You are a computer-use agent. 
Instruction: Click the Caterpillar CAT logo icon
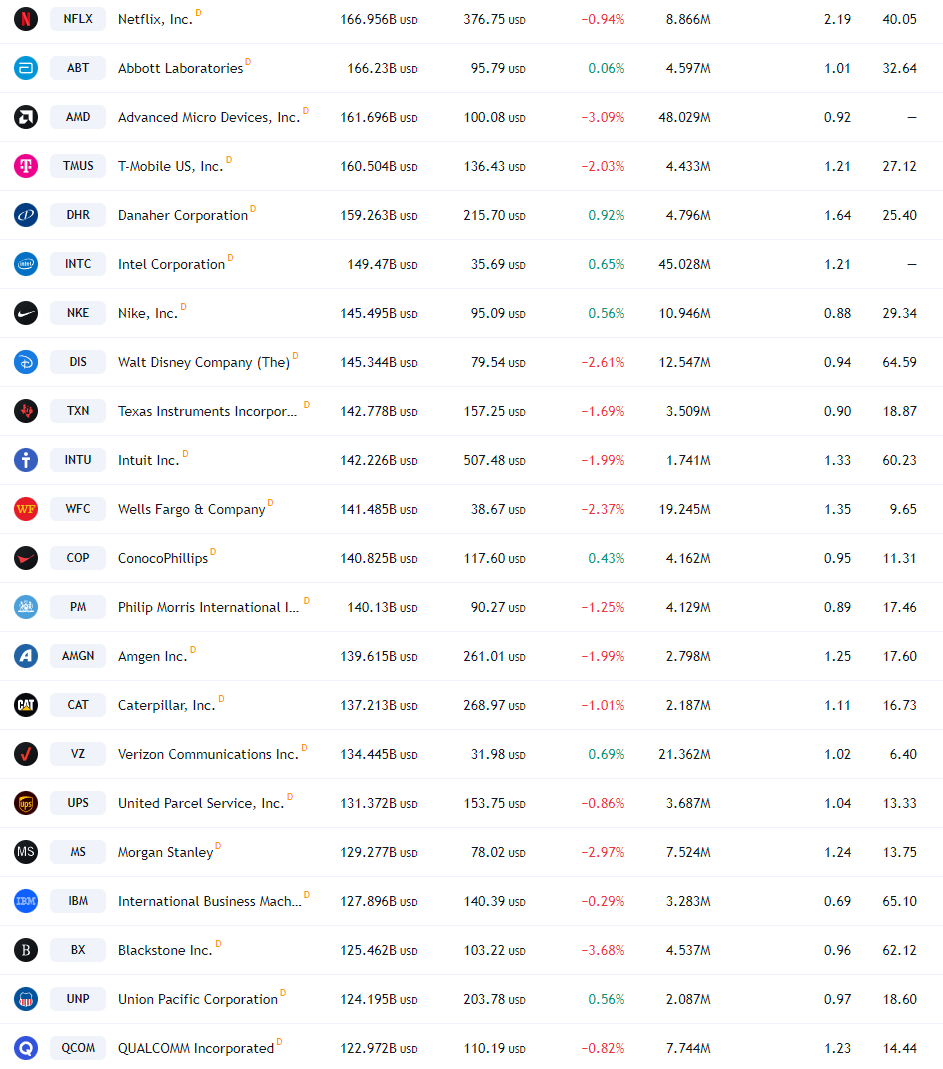click(x=26, y=705)
